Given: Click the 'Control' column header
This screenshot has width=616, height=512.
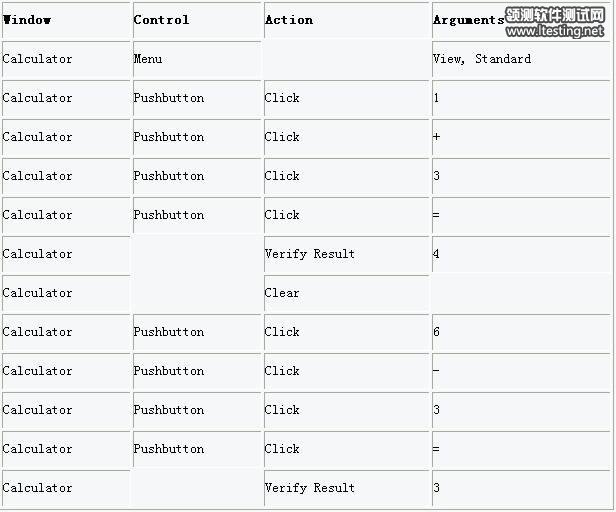Looking at the screenshot, I should click(161, 20).
